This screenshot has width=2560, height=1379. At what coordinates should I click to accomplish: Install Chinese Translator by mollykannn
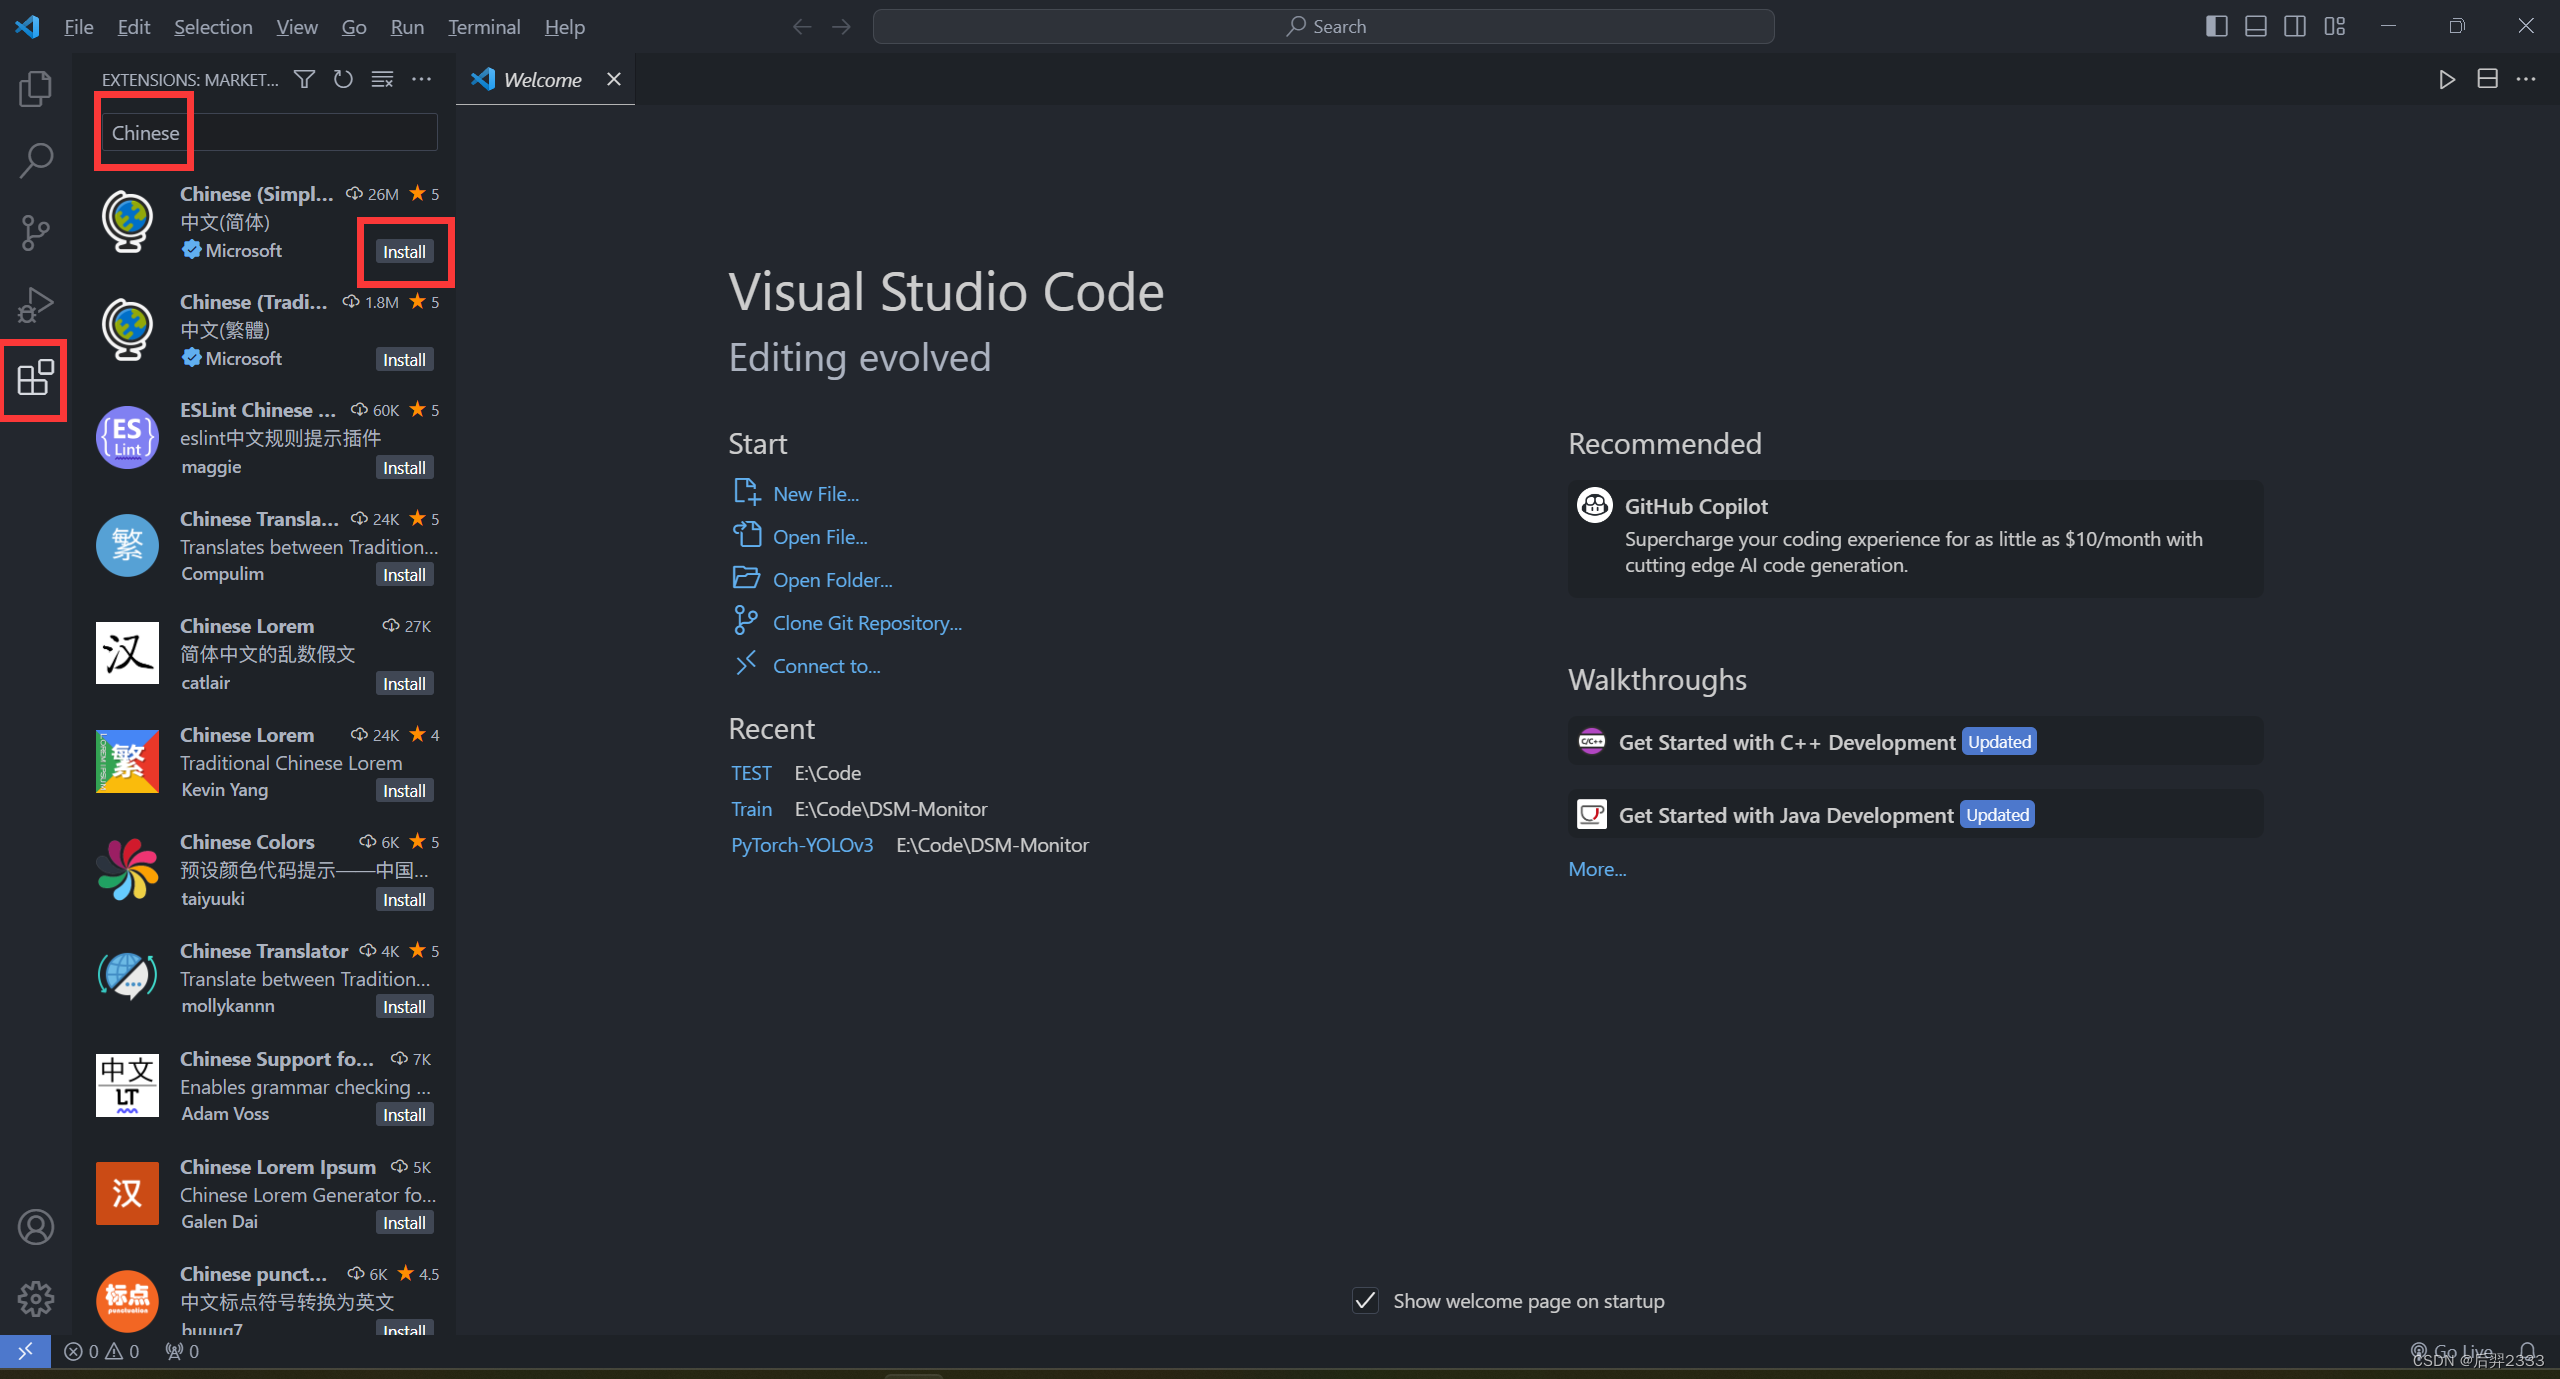pos(404,1006)
